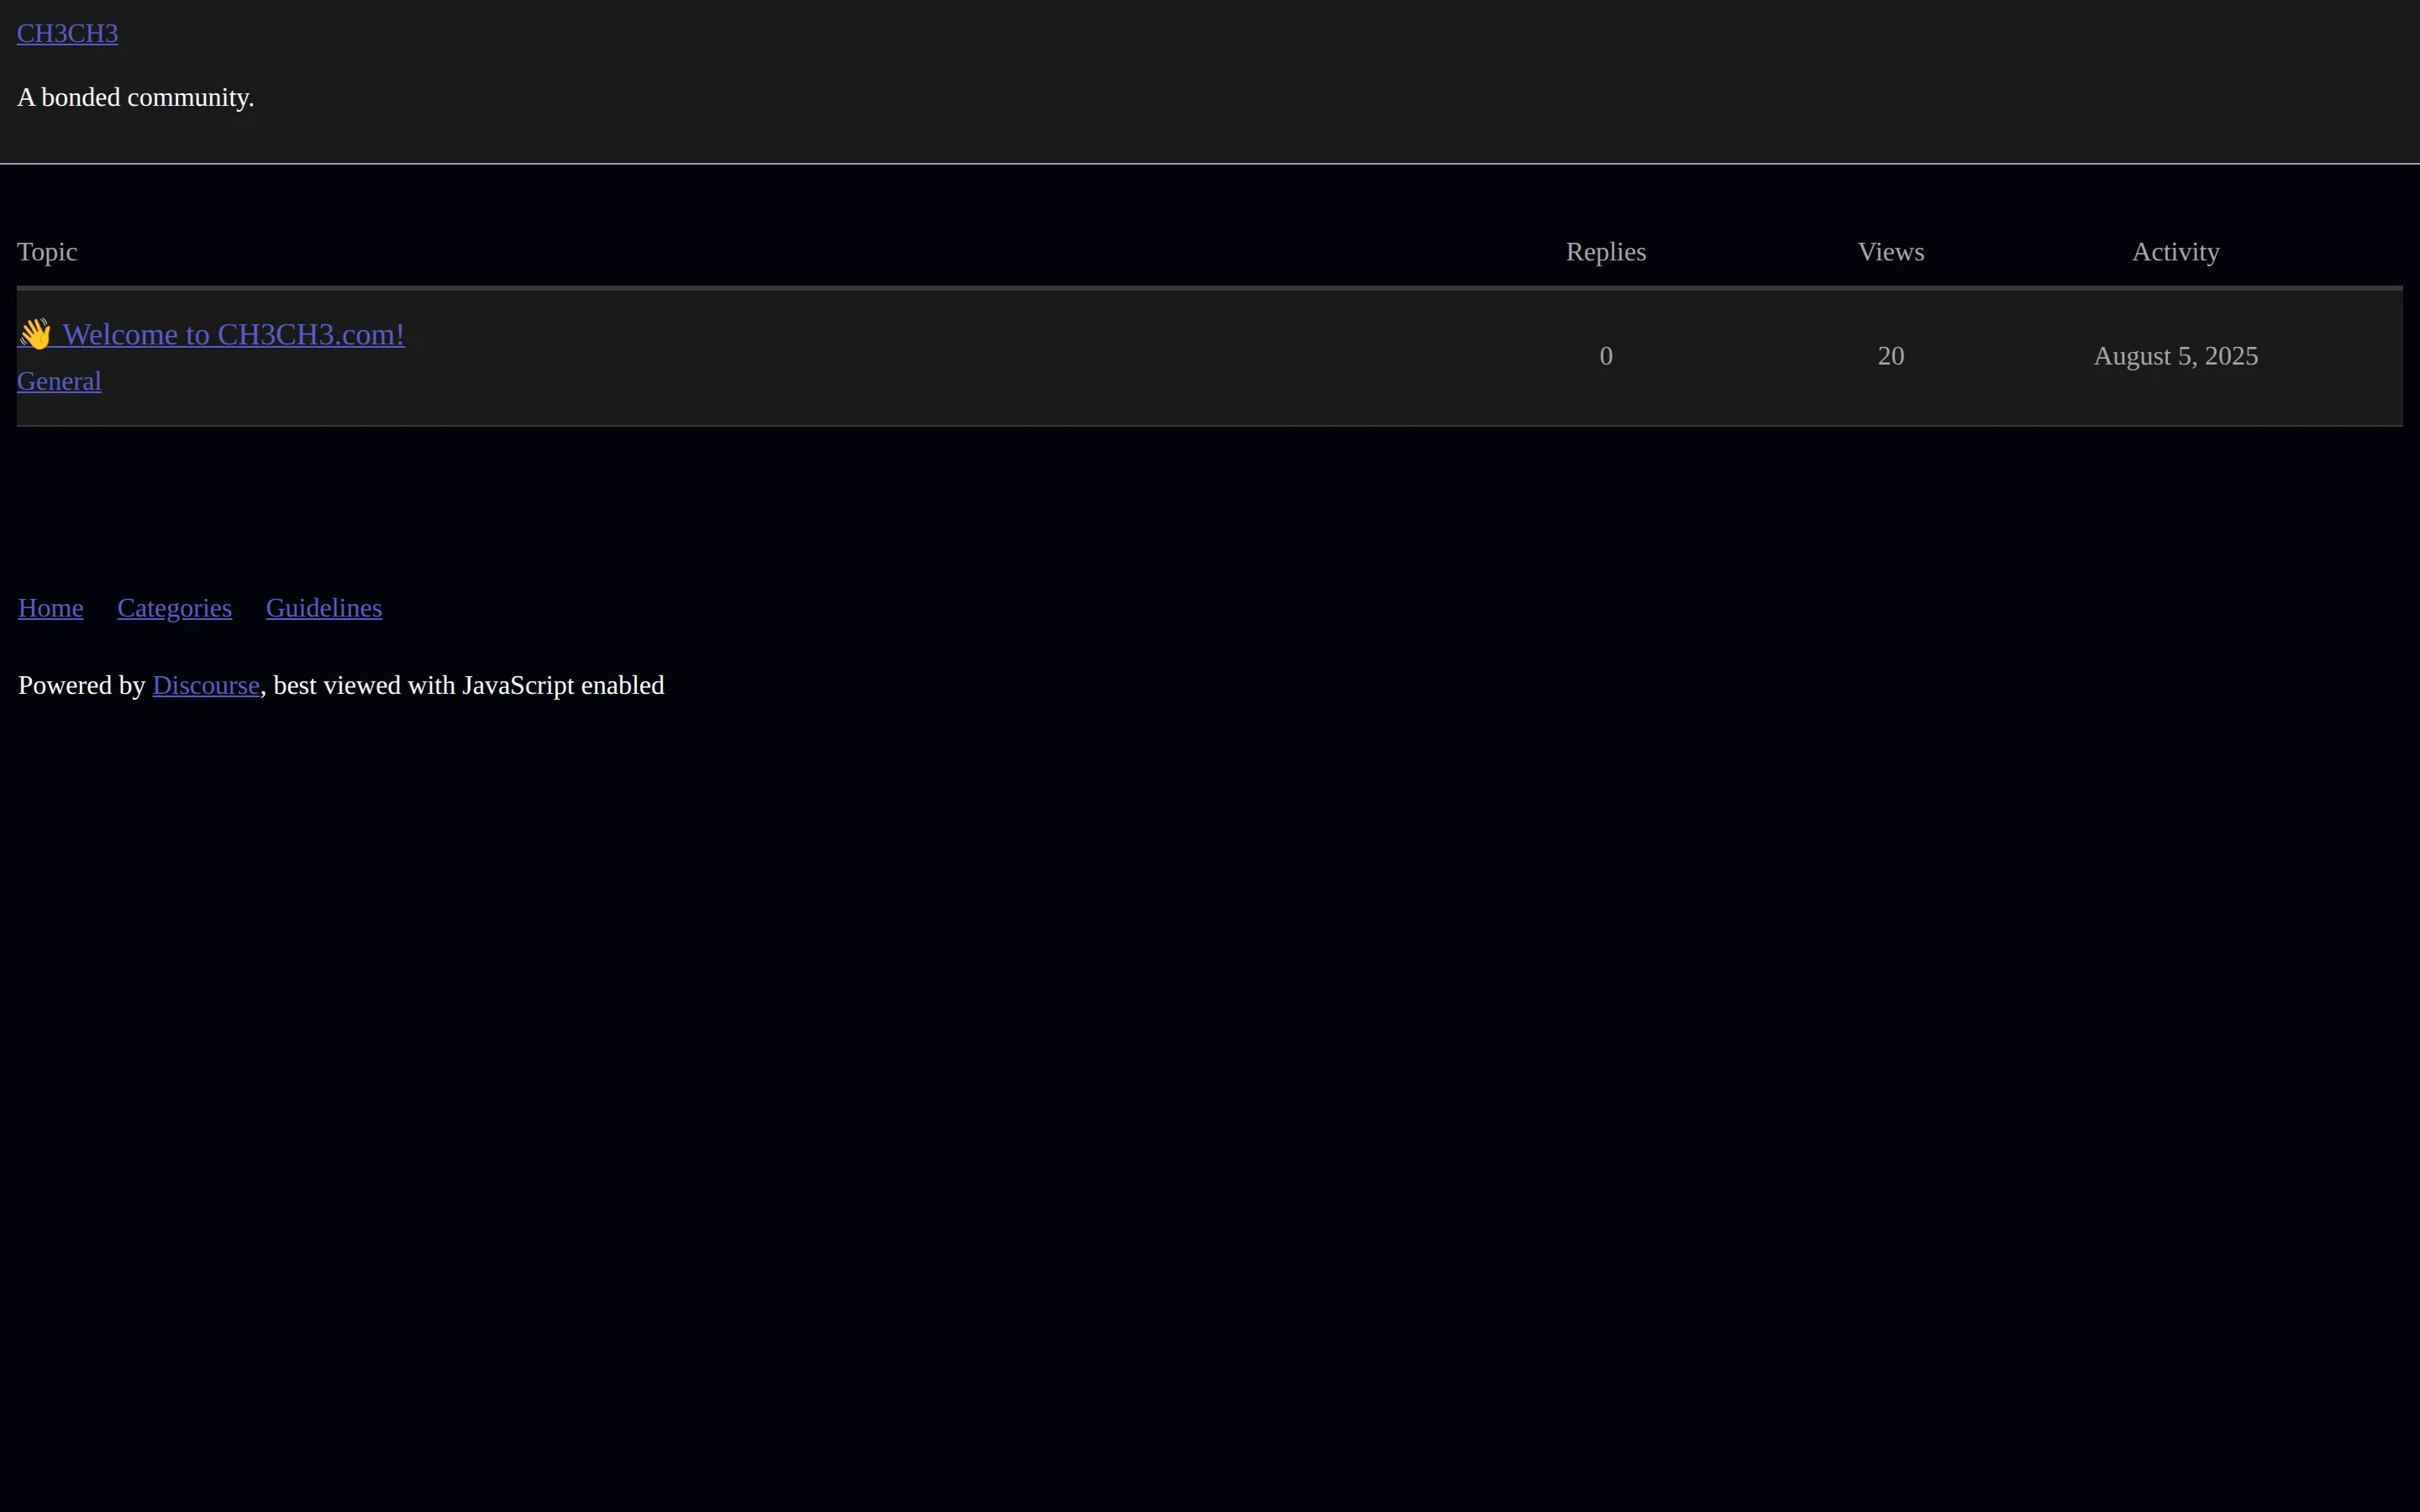Open Categories in footer navigation
The height and width of the screenshot is (1512, 2420).
tap(174, 608)
